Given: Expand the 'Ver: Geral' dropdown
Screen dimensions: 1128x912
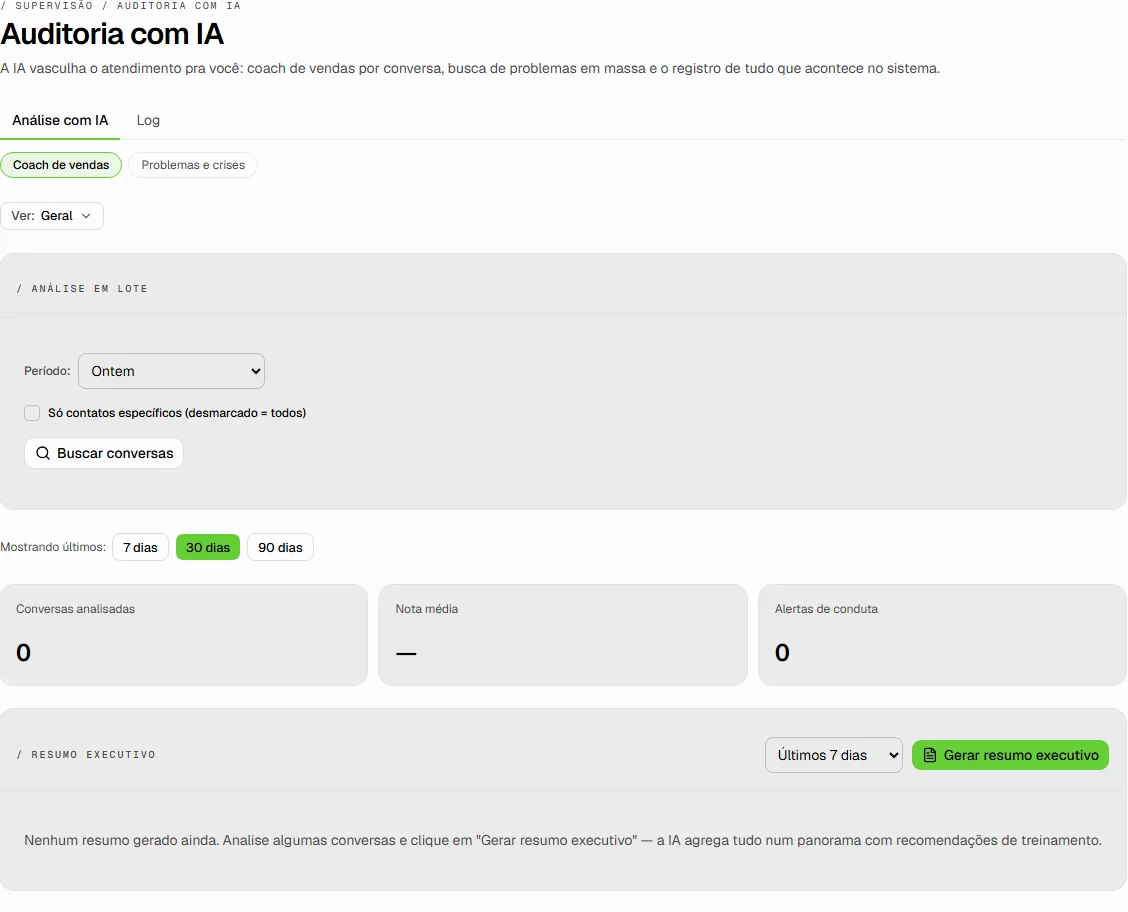Looking at the screenshot, I should (52, 216).
